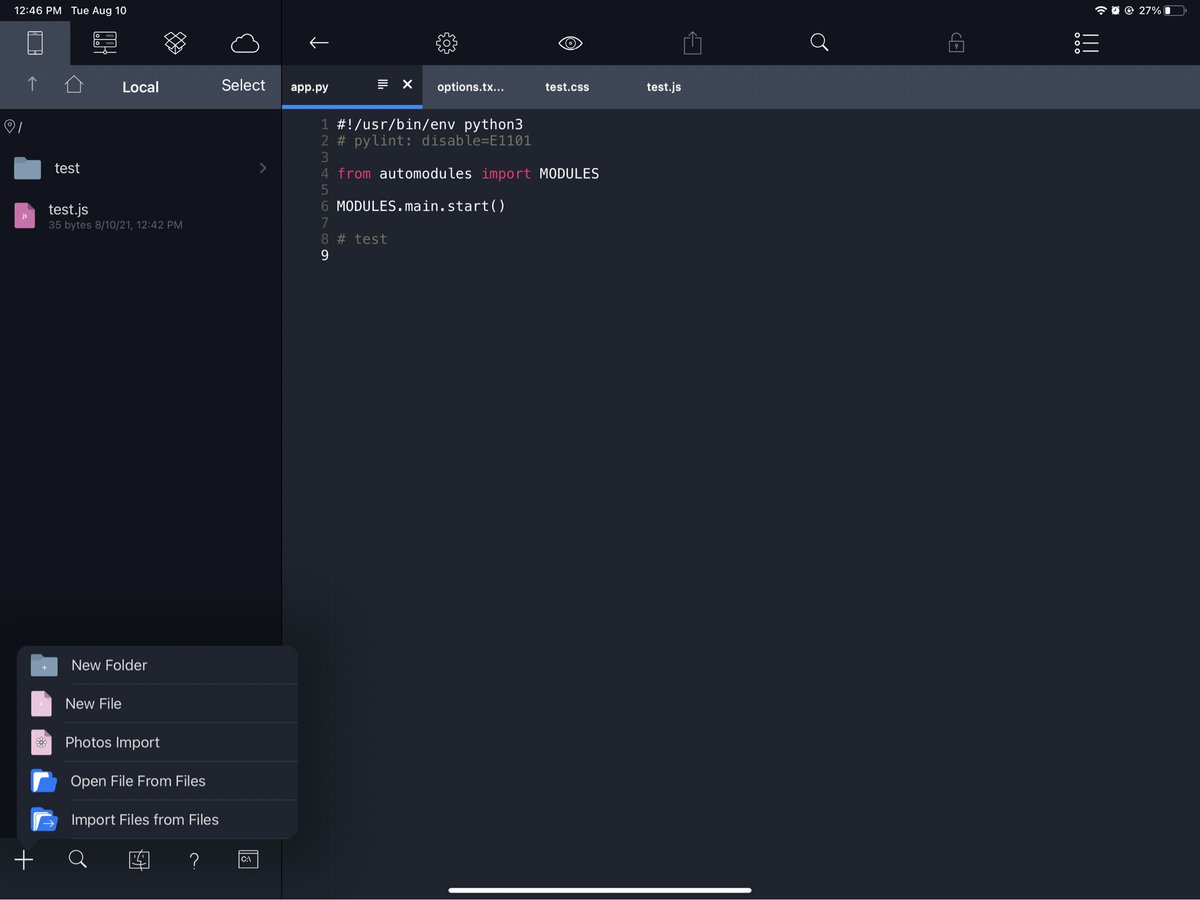Switch to the options.tx... tab
Viewport: 1200px width, 900px height.
[471, 87]
